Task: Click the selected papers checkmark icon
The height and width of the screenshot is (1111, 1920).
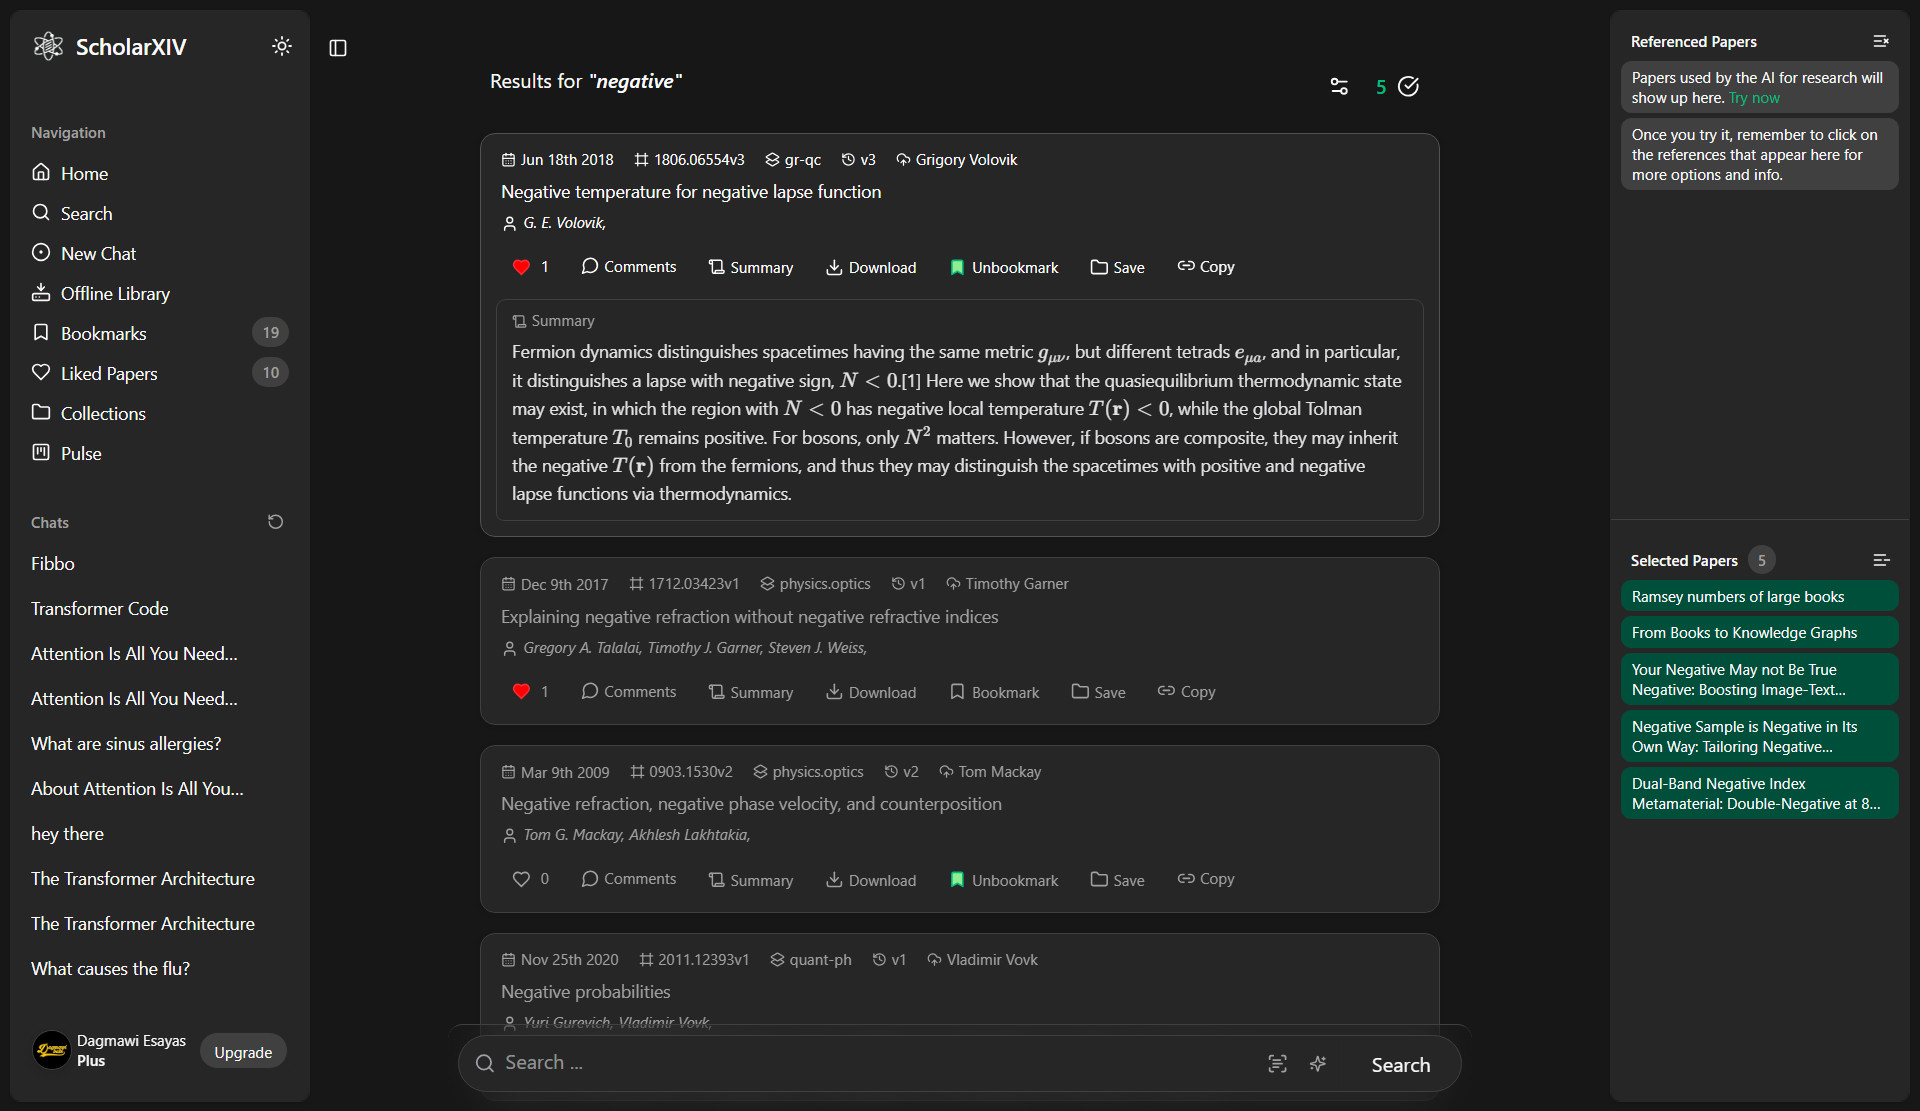Action: click(1408, 87)
